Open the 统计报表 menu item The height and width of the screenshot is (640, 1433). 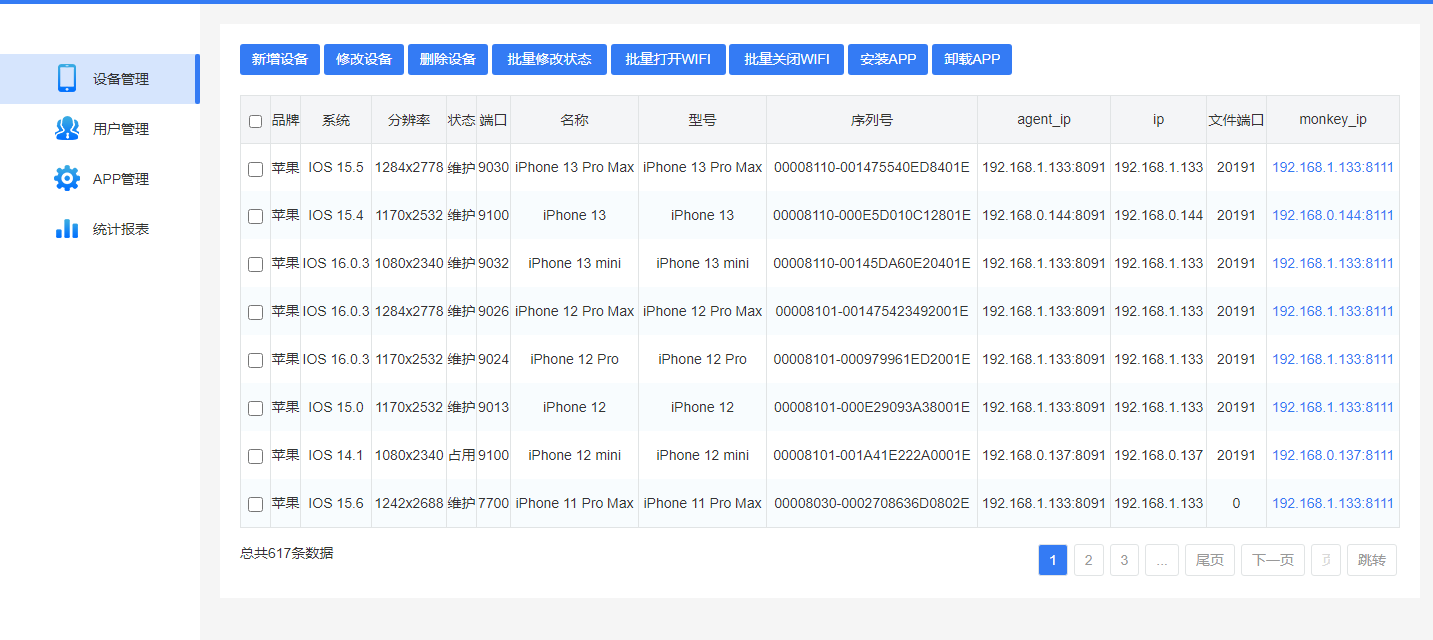click(121, 229)
